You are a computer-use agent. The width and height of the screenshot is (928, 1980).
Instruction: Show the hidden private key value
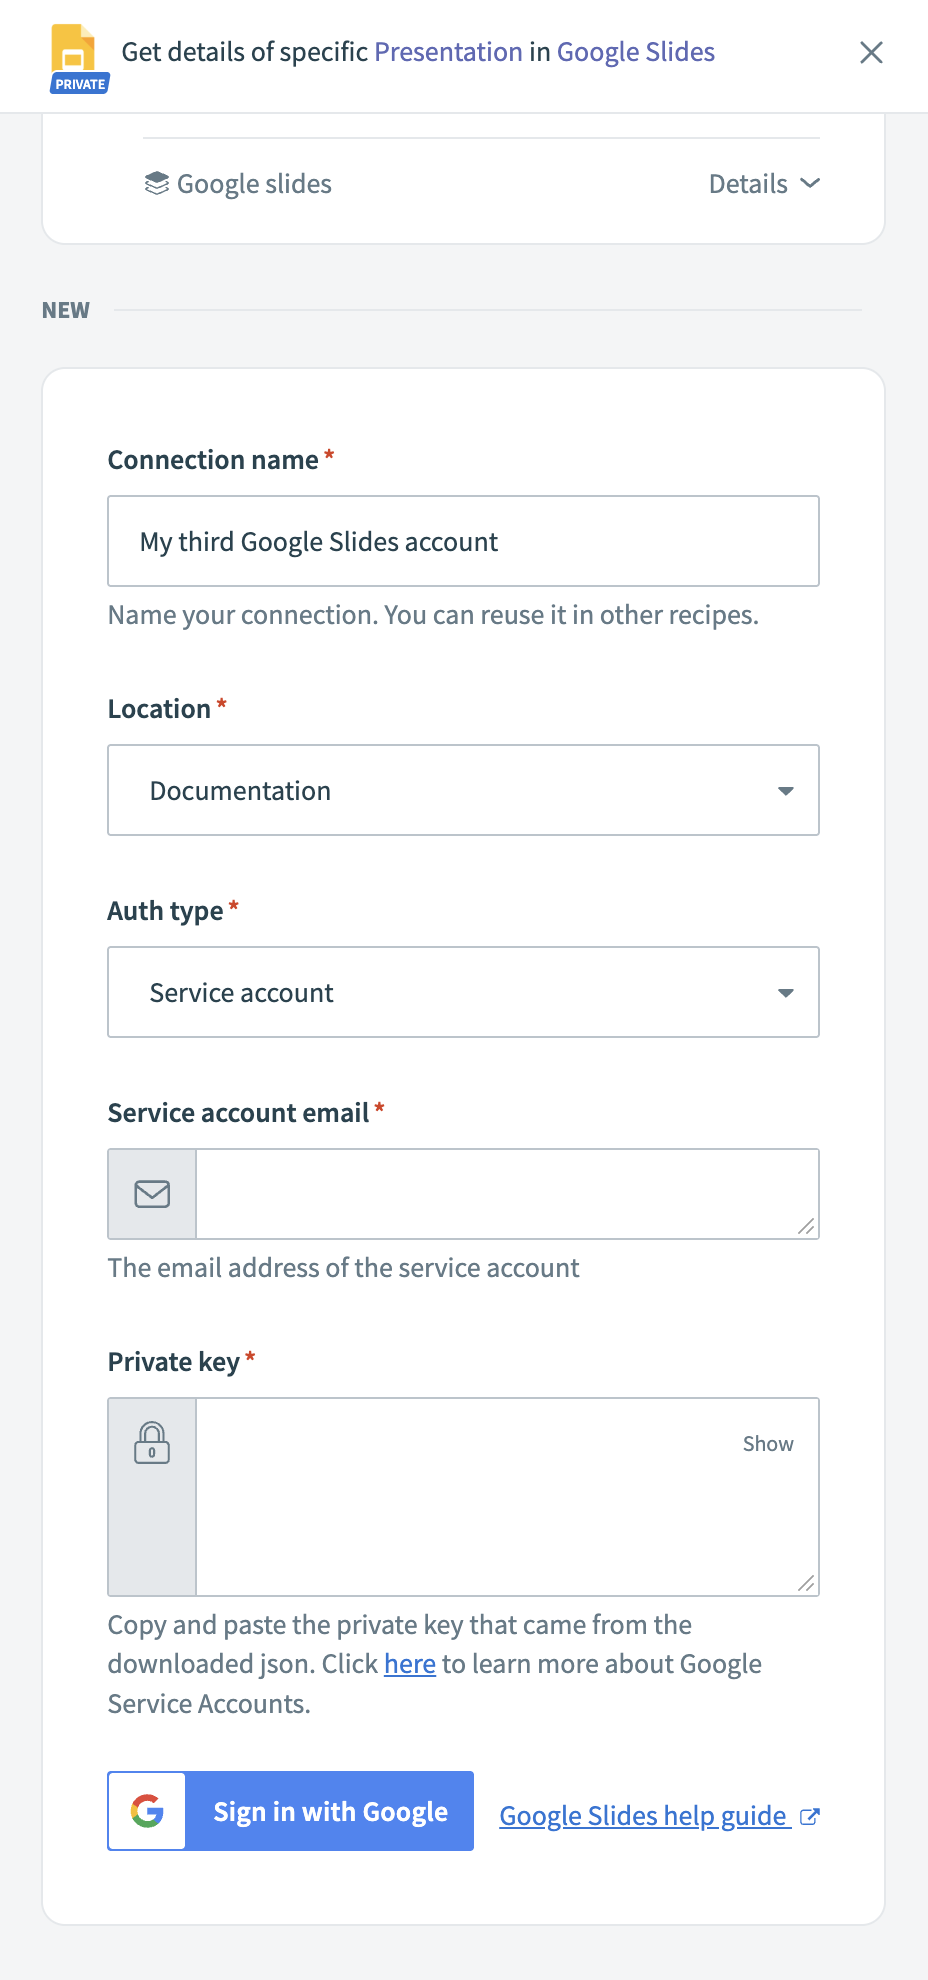click(767, 1443)
